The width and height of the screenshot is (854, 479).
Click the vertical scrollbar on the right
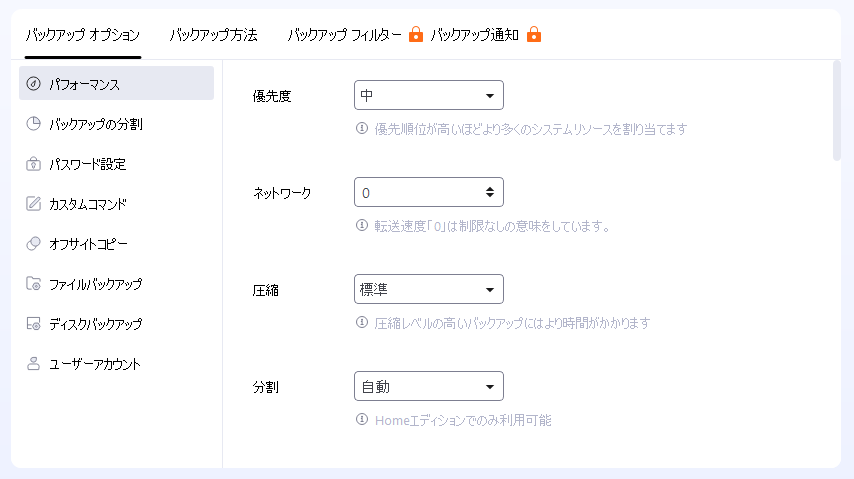click(837, 111)
